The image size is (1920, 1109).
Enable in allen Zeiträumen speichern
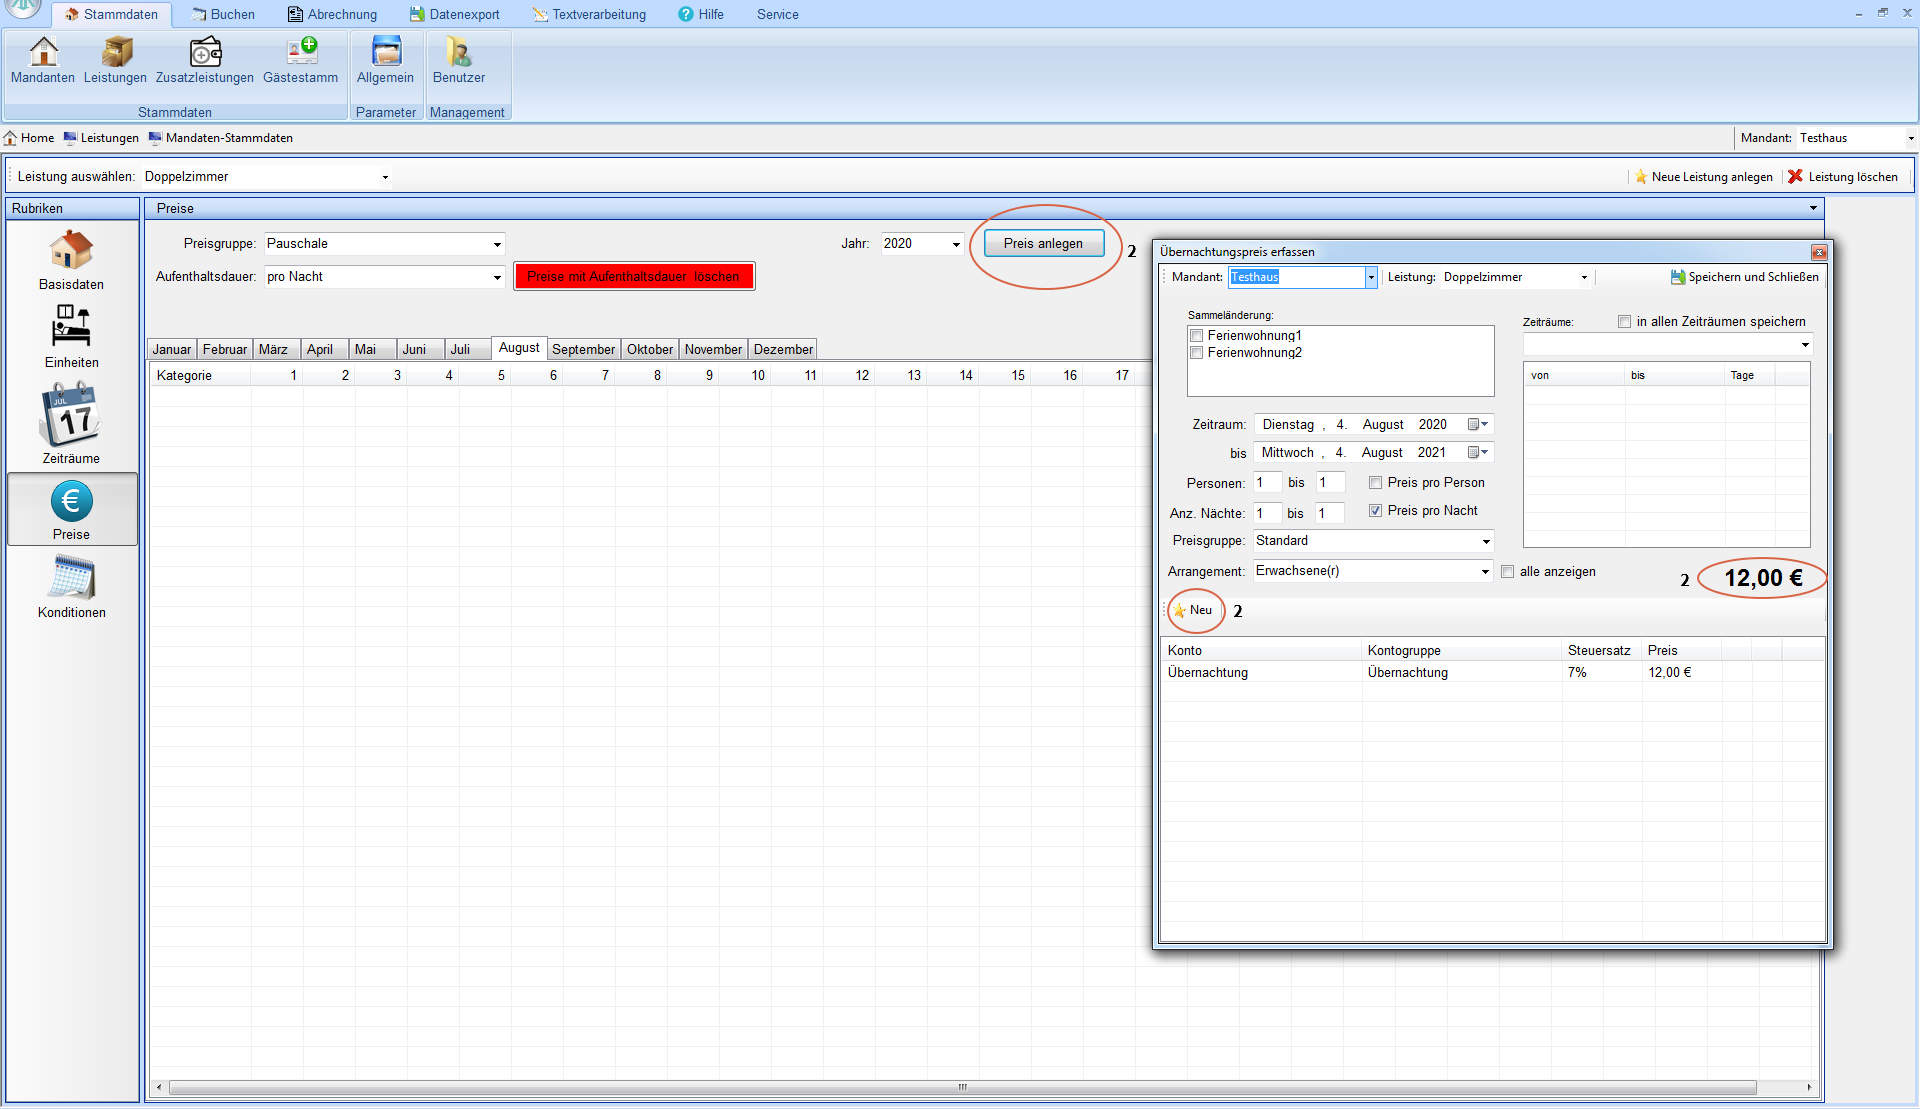click(1624, 322)
